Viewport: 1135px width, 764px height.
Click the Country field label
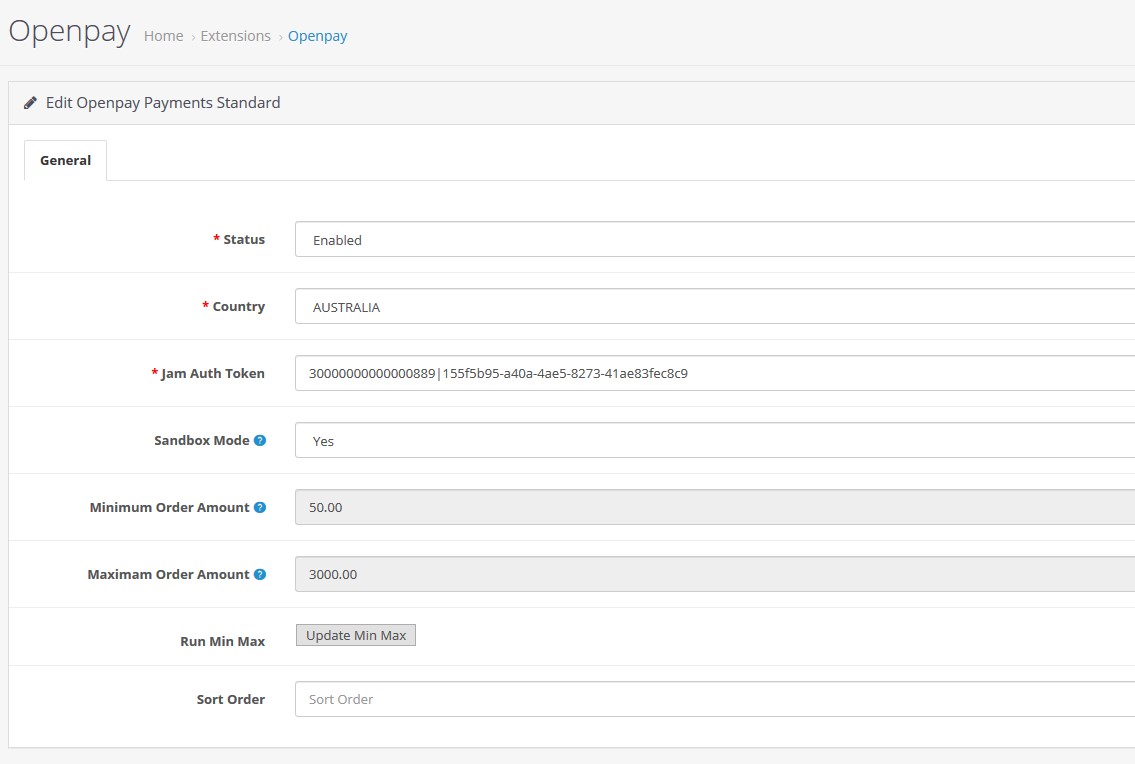[238, 307]
